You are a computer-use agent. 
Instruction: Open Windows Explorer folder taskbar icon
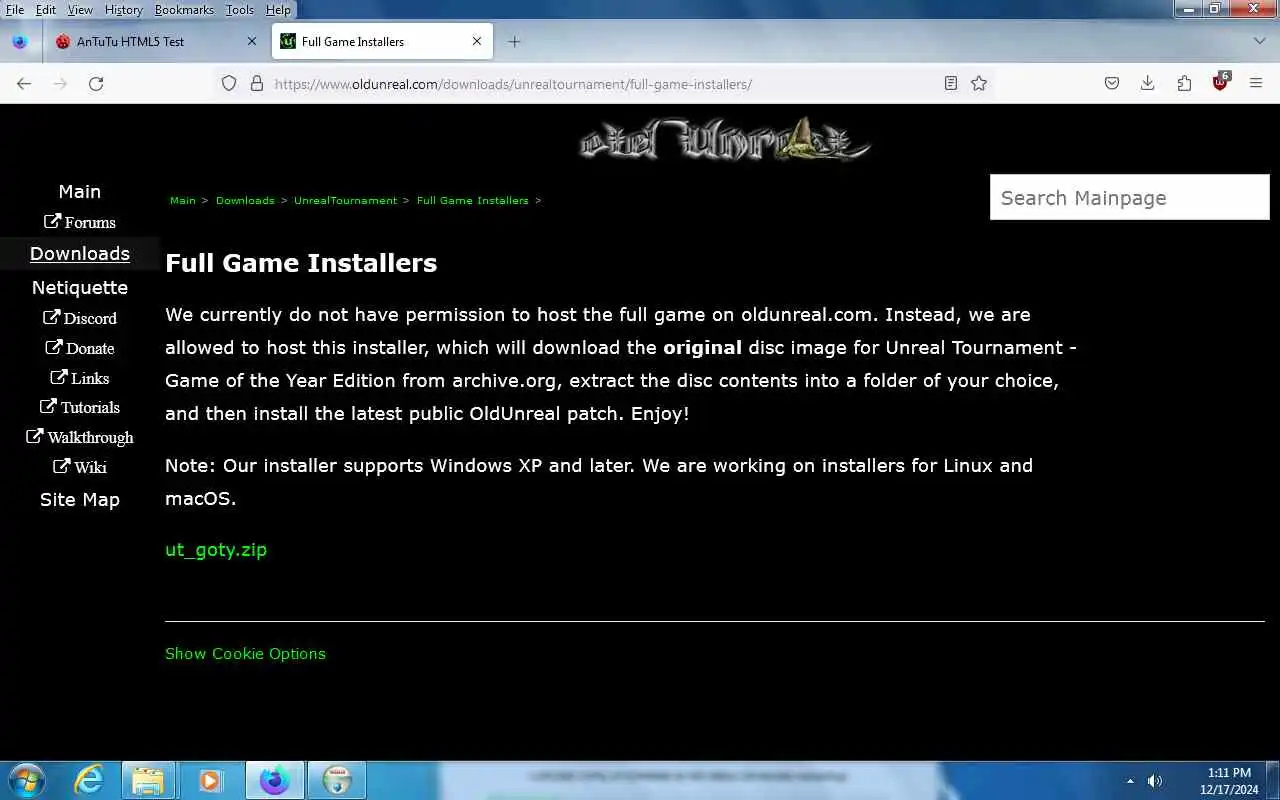coord(148,780)
